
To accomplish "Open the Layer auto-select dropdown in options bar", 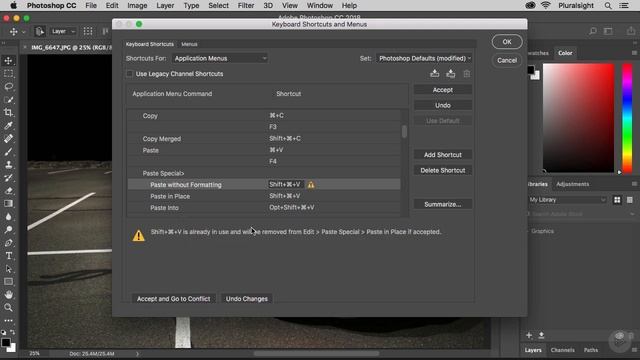I will (63, 31).
